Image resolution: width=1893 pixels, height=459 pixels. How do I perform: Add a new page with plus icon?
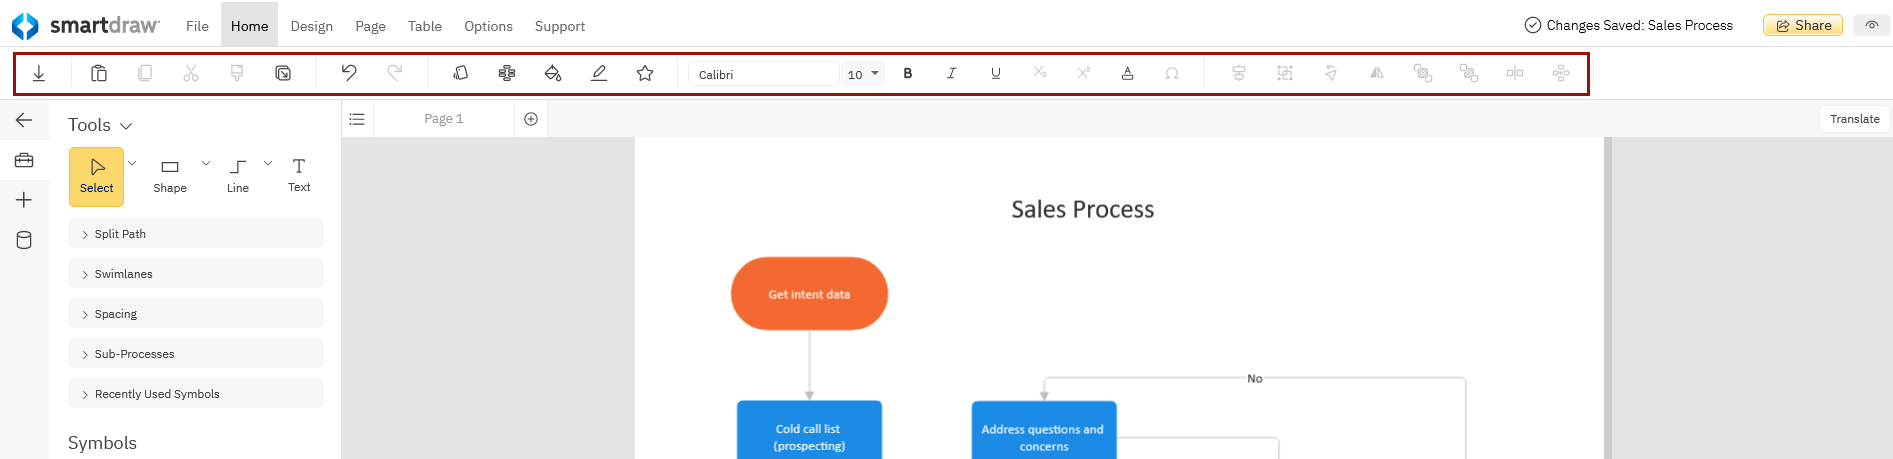531,119
